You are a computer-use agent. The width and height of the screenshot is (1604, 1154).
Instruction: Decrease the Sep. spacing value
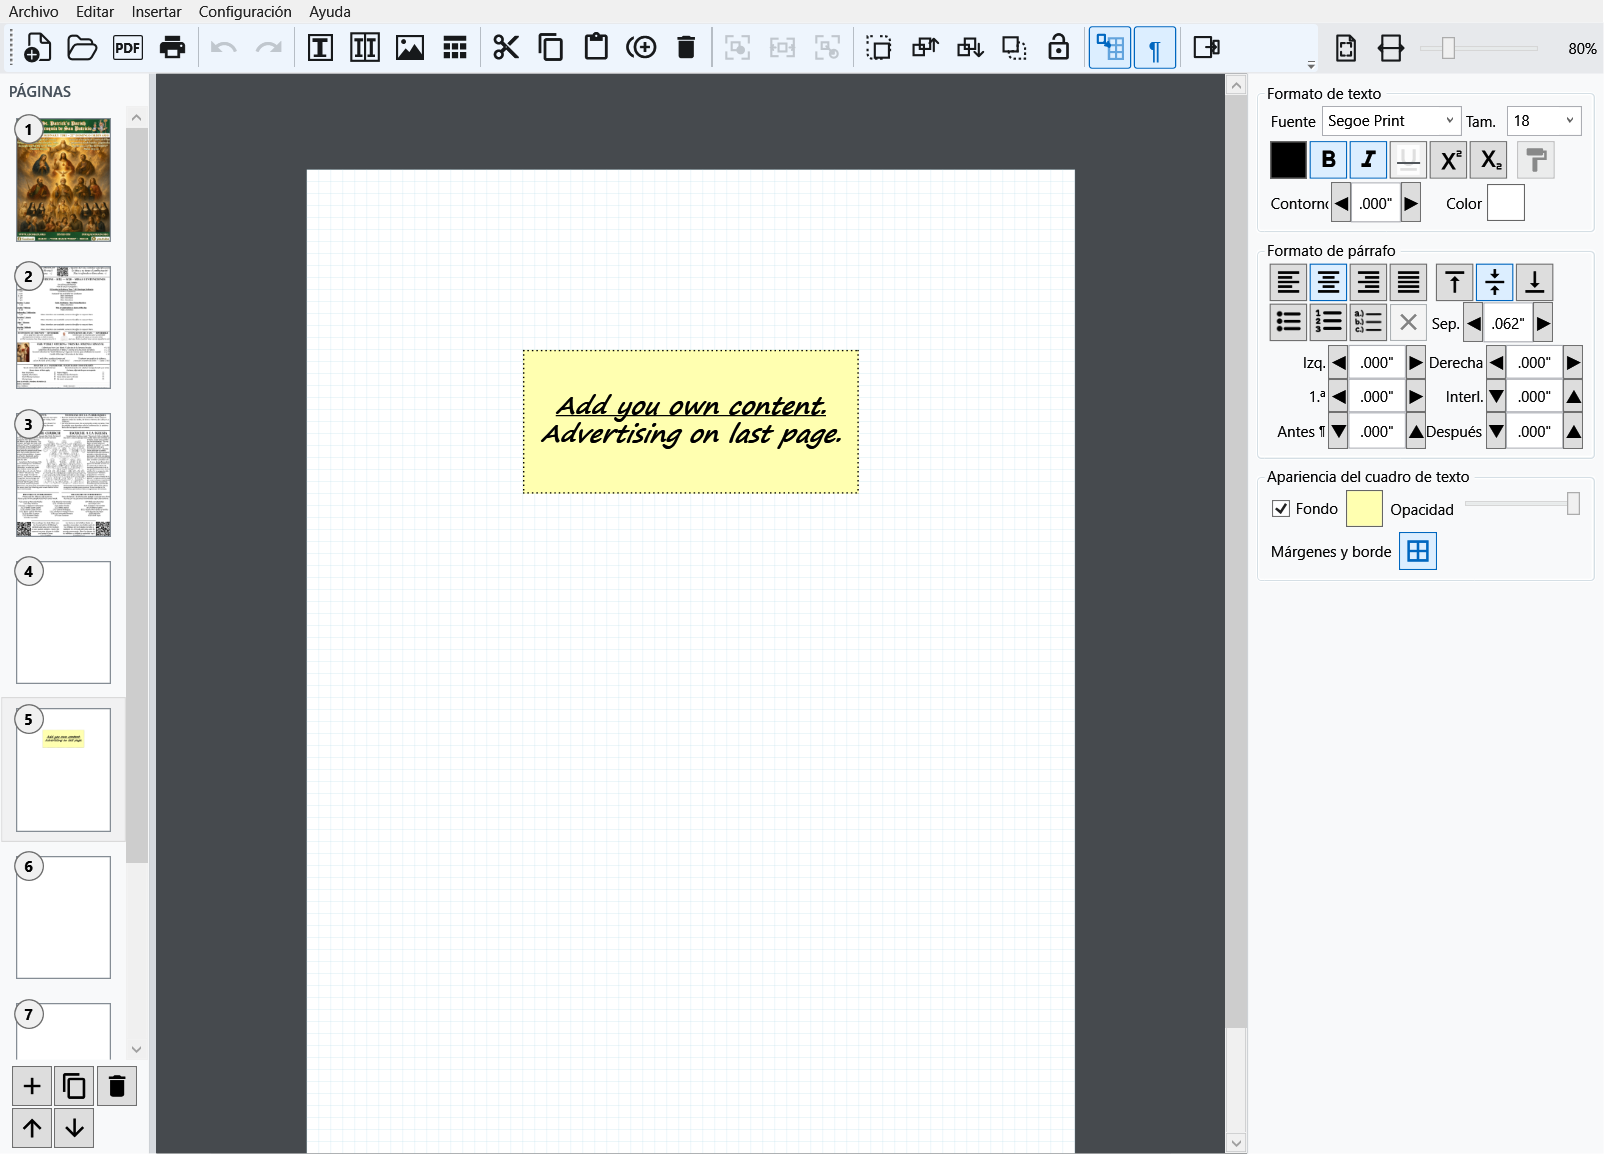pos(1474,323)
